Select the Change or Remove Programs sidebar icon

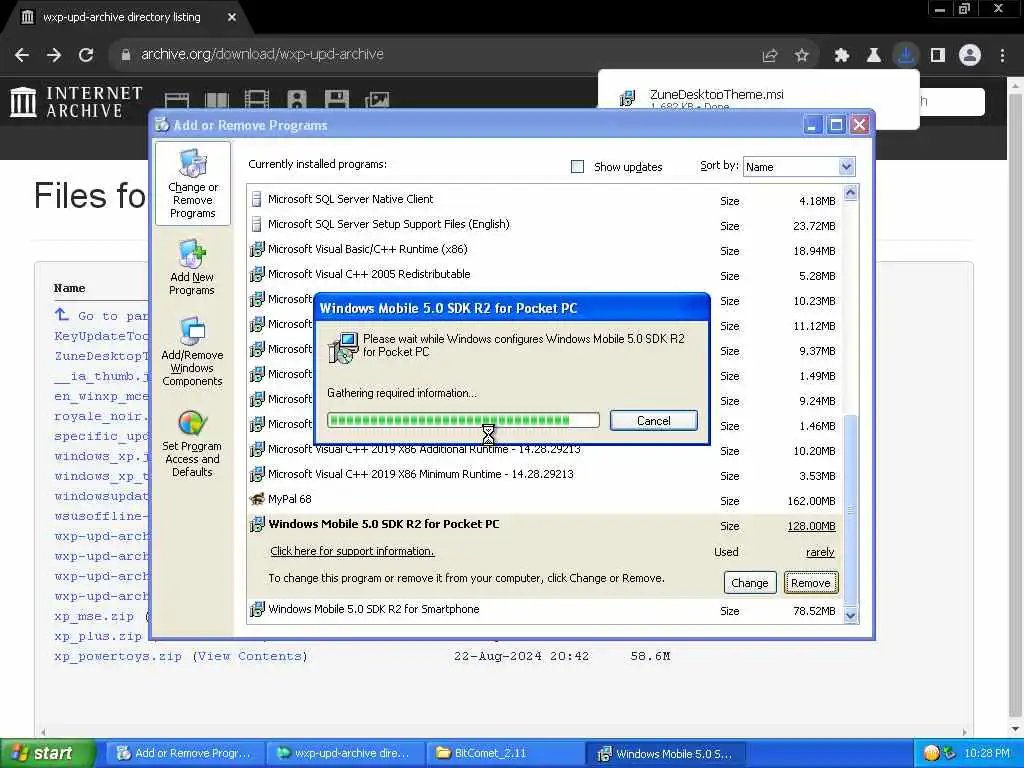click(x=193, y=184)
